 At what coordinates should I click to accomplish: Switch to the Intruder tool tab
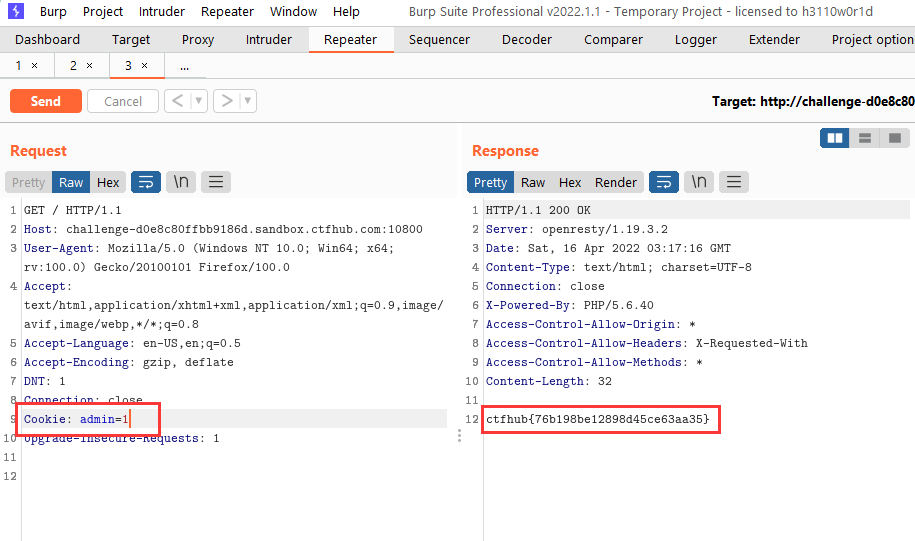268,40
